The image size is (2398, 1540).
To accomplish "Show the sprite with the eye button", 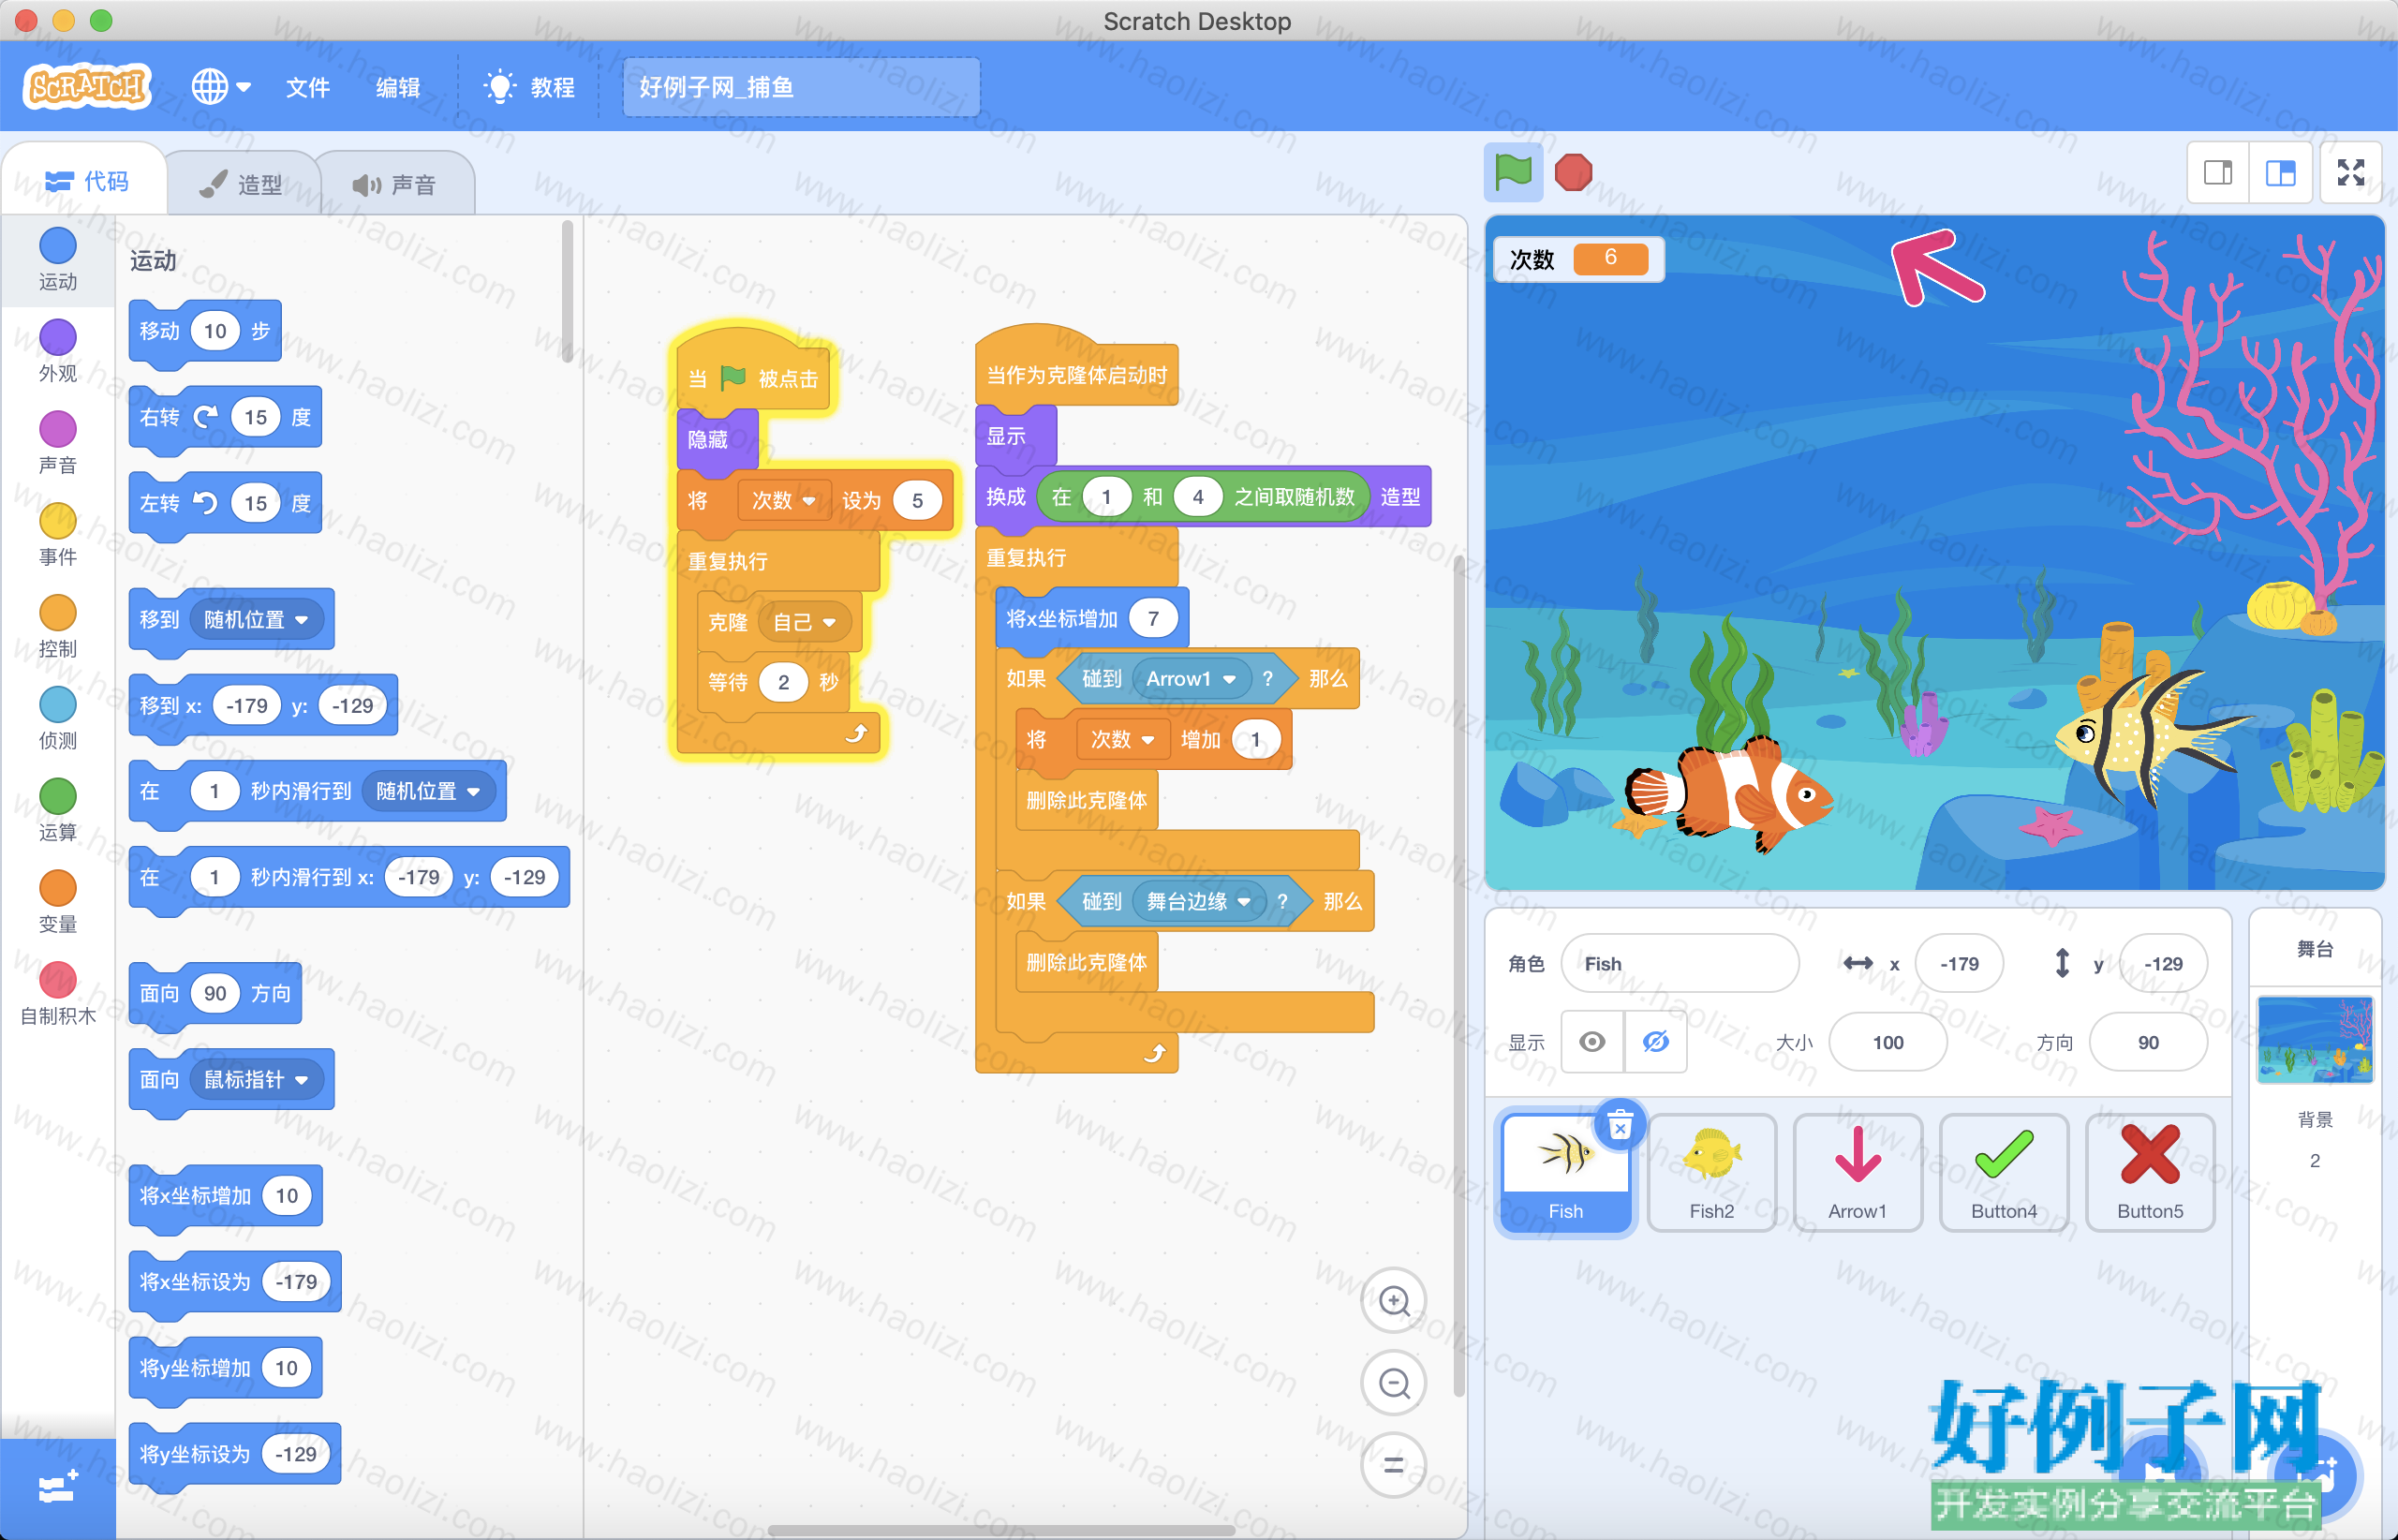I will 1593,1042.
